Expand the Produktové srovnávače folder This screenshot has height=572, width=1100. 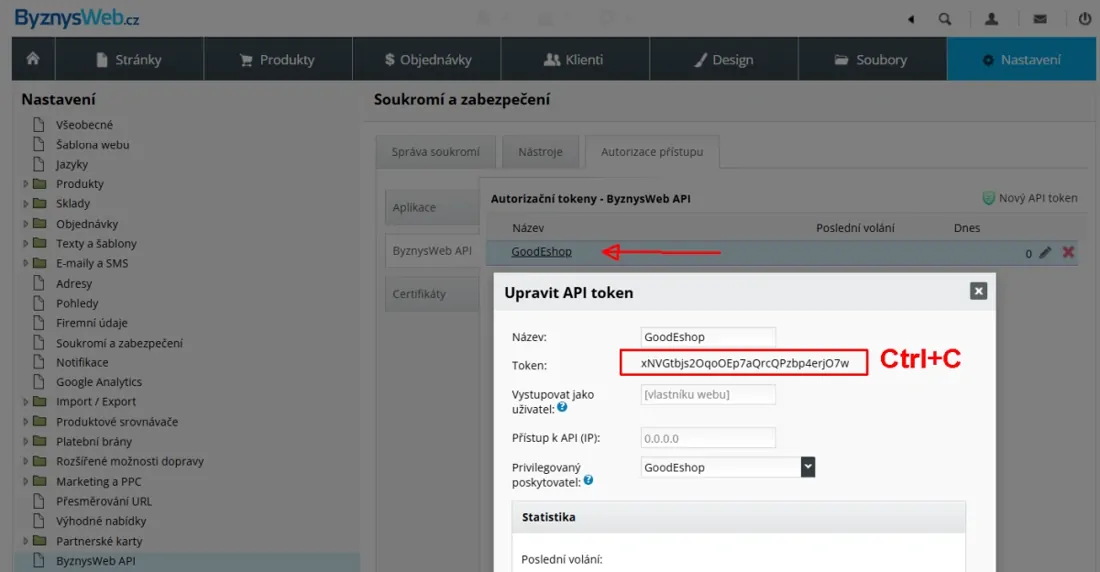click(x=25, y=422)
